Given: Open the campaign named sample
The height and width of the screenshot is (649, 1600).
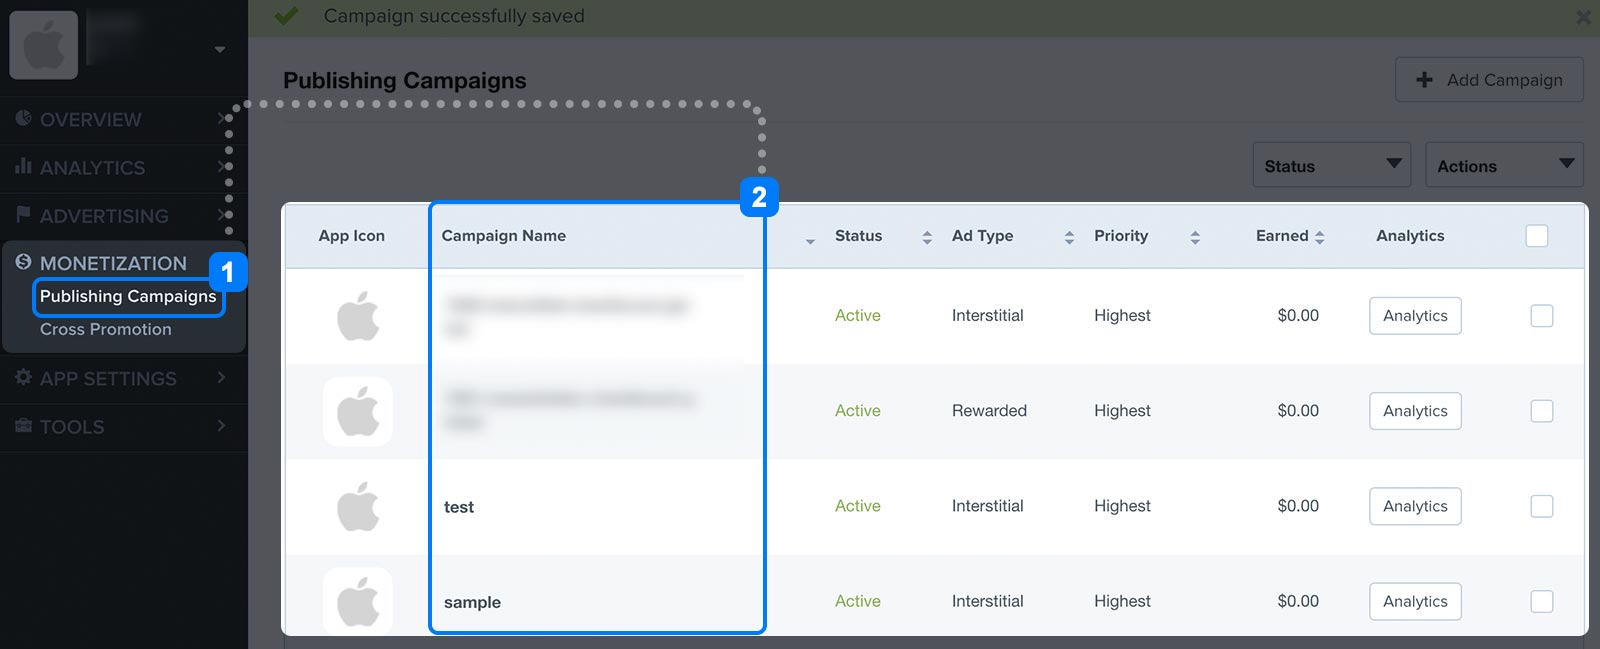Looking at the screenshot, I should [472, 602].
